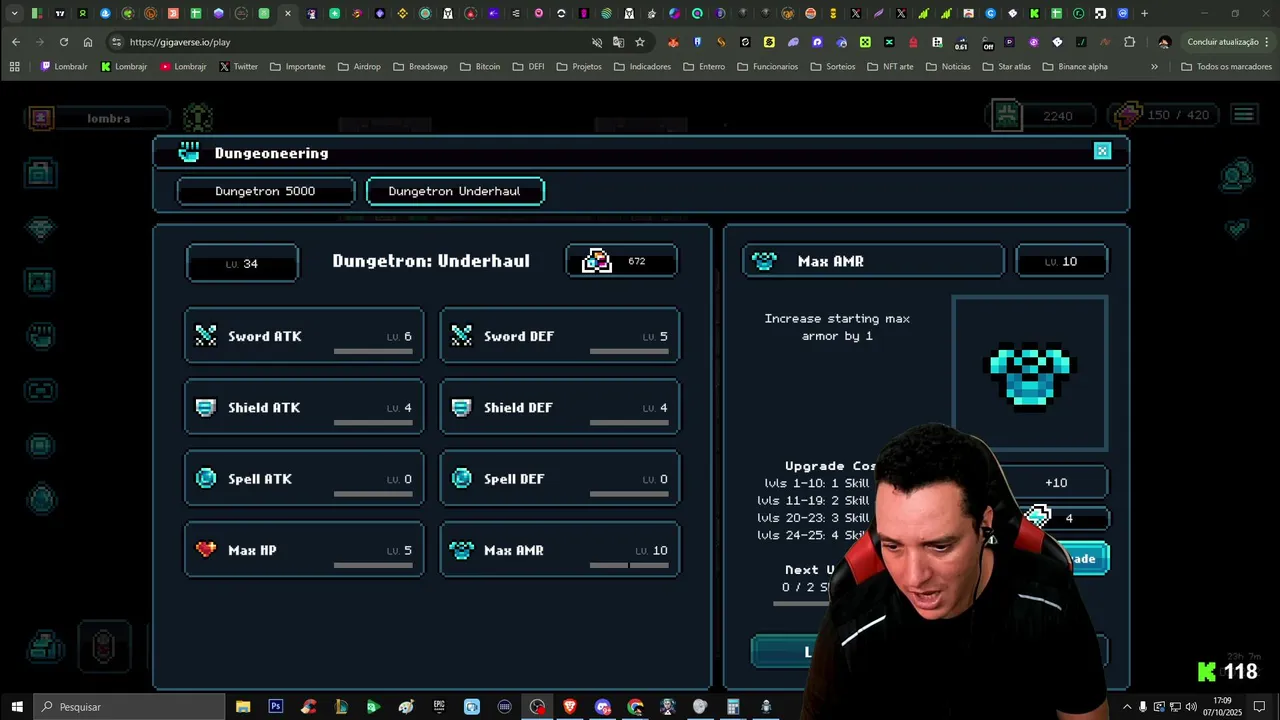1280x720 pixels.
Task: Select the Max HP skill
Action: (304, 550)
